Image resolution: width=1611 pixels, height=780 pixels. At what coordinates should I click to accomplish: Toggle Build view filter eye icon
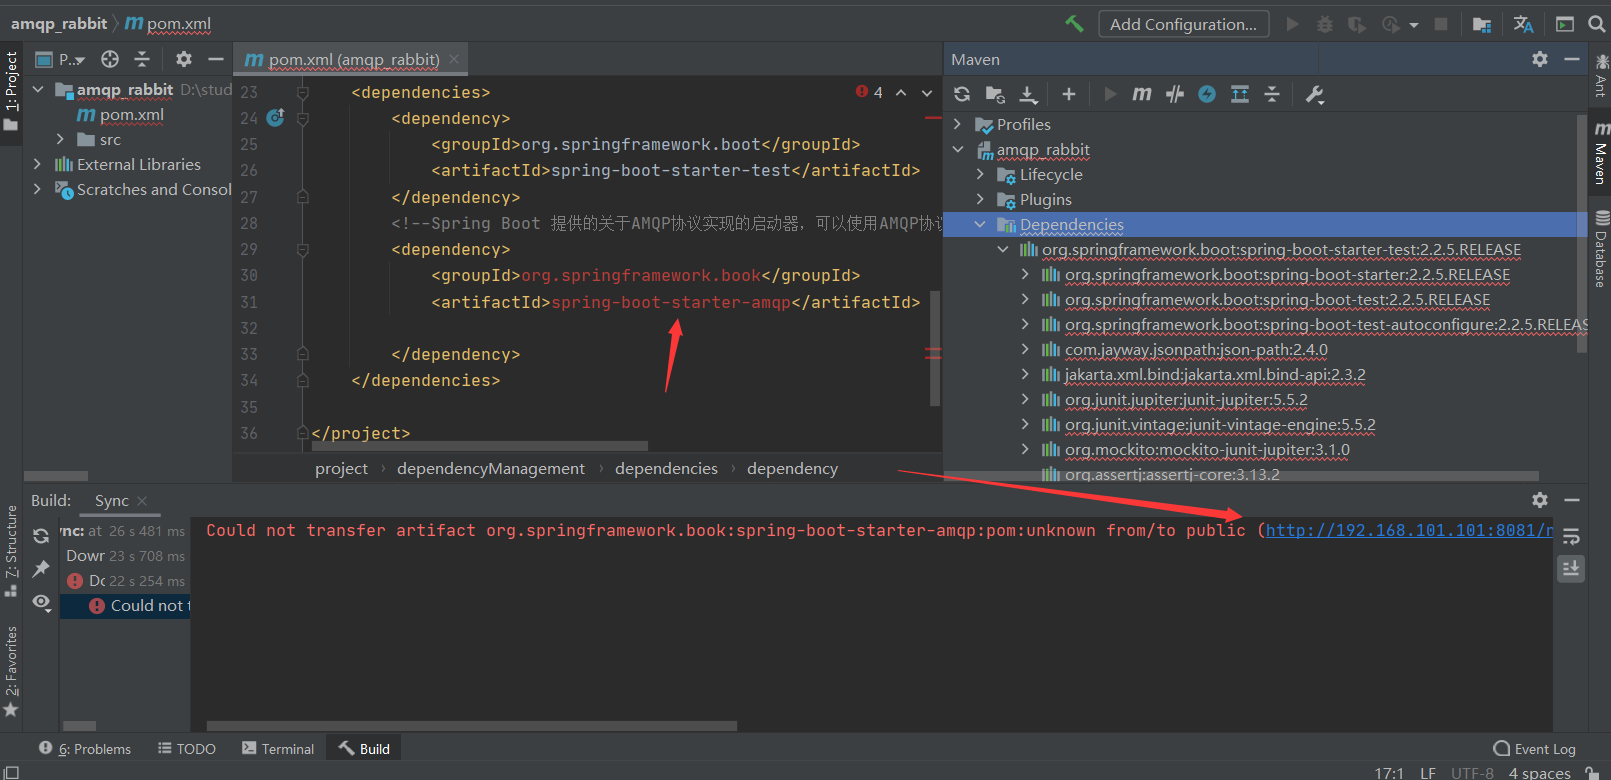point(41,602)
